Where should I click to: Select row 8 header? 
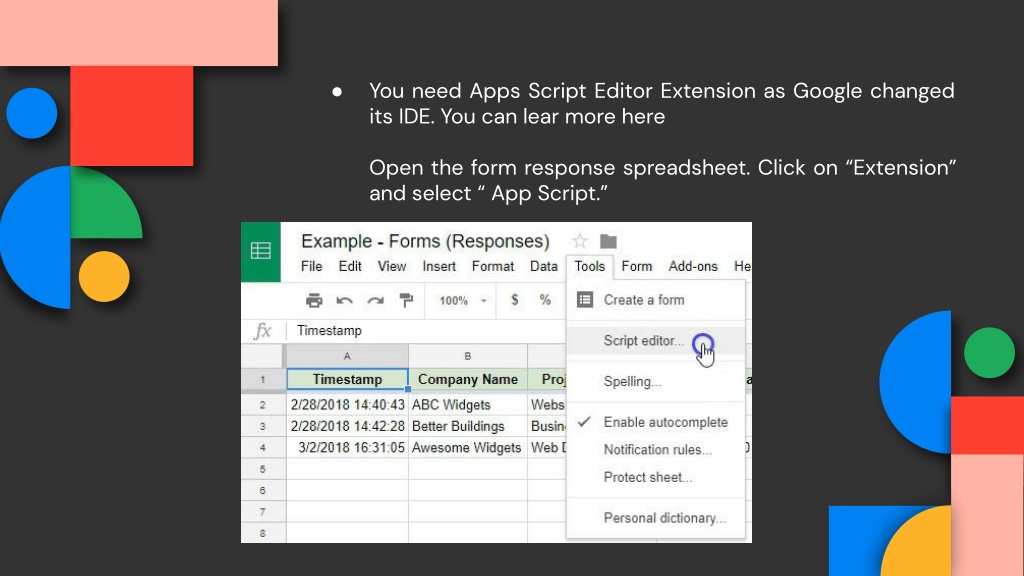click(263, 533)
